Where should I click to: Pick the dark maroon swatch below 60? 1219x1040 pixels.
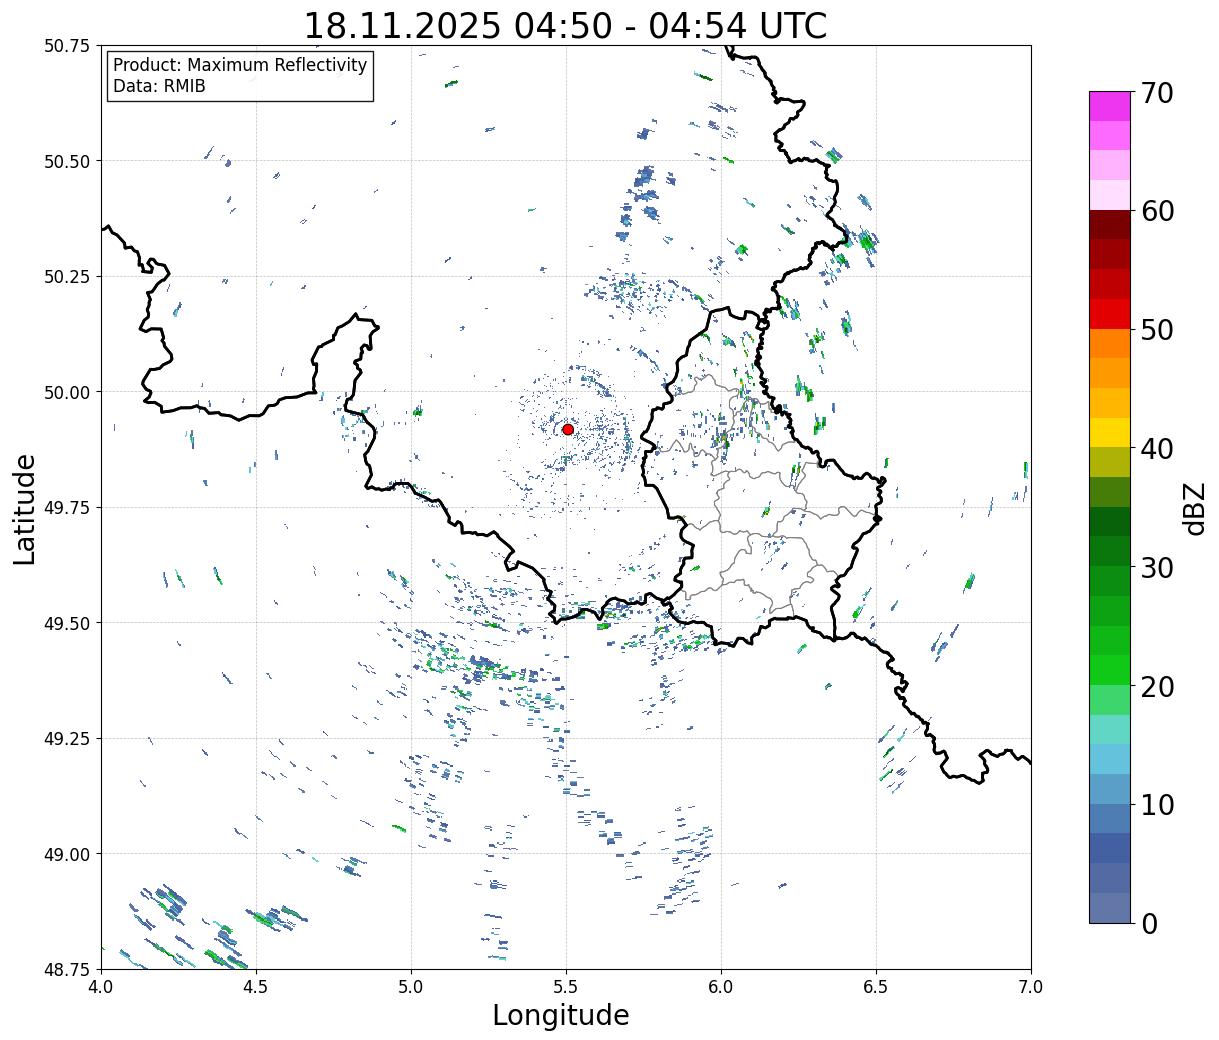pos(1110,225)
